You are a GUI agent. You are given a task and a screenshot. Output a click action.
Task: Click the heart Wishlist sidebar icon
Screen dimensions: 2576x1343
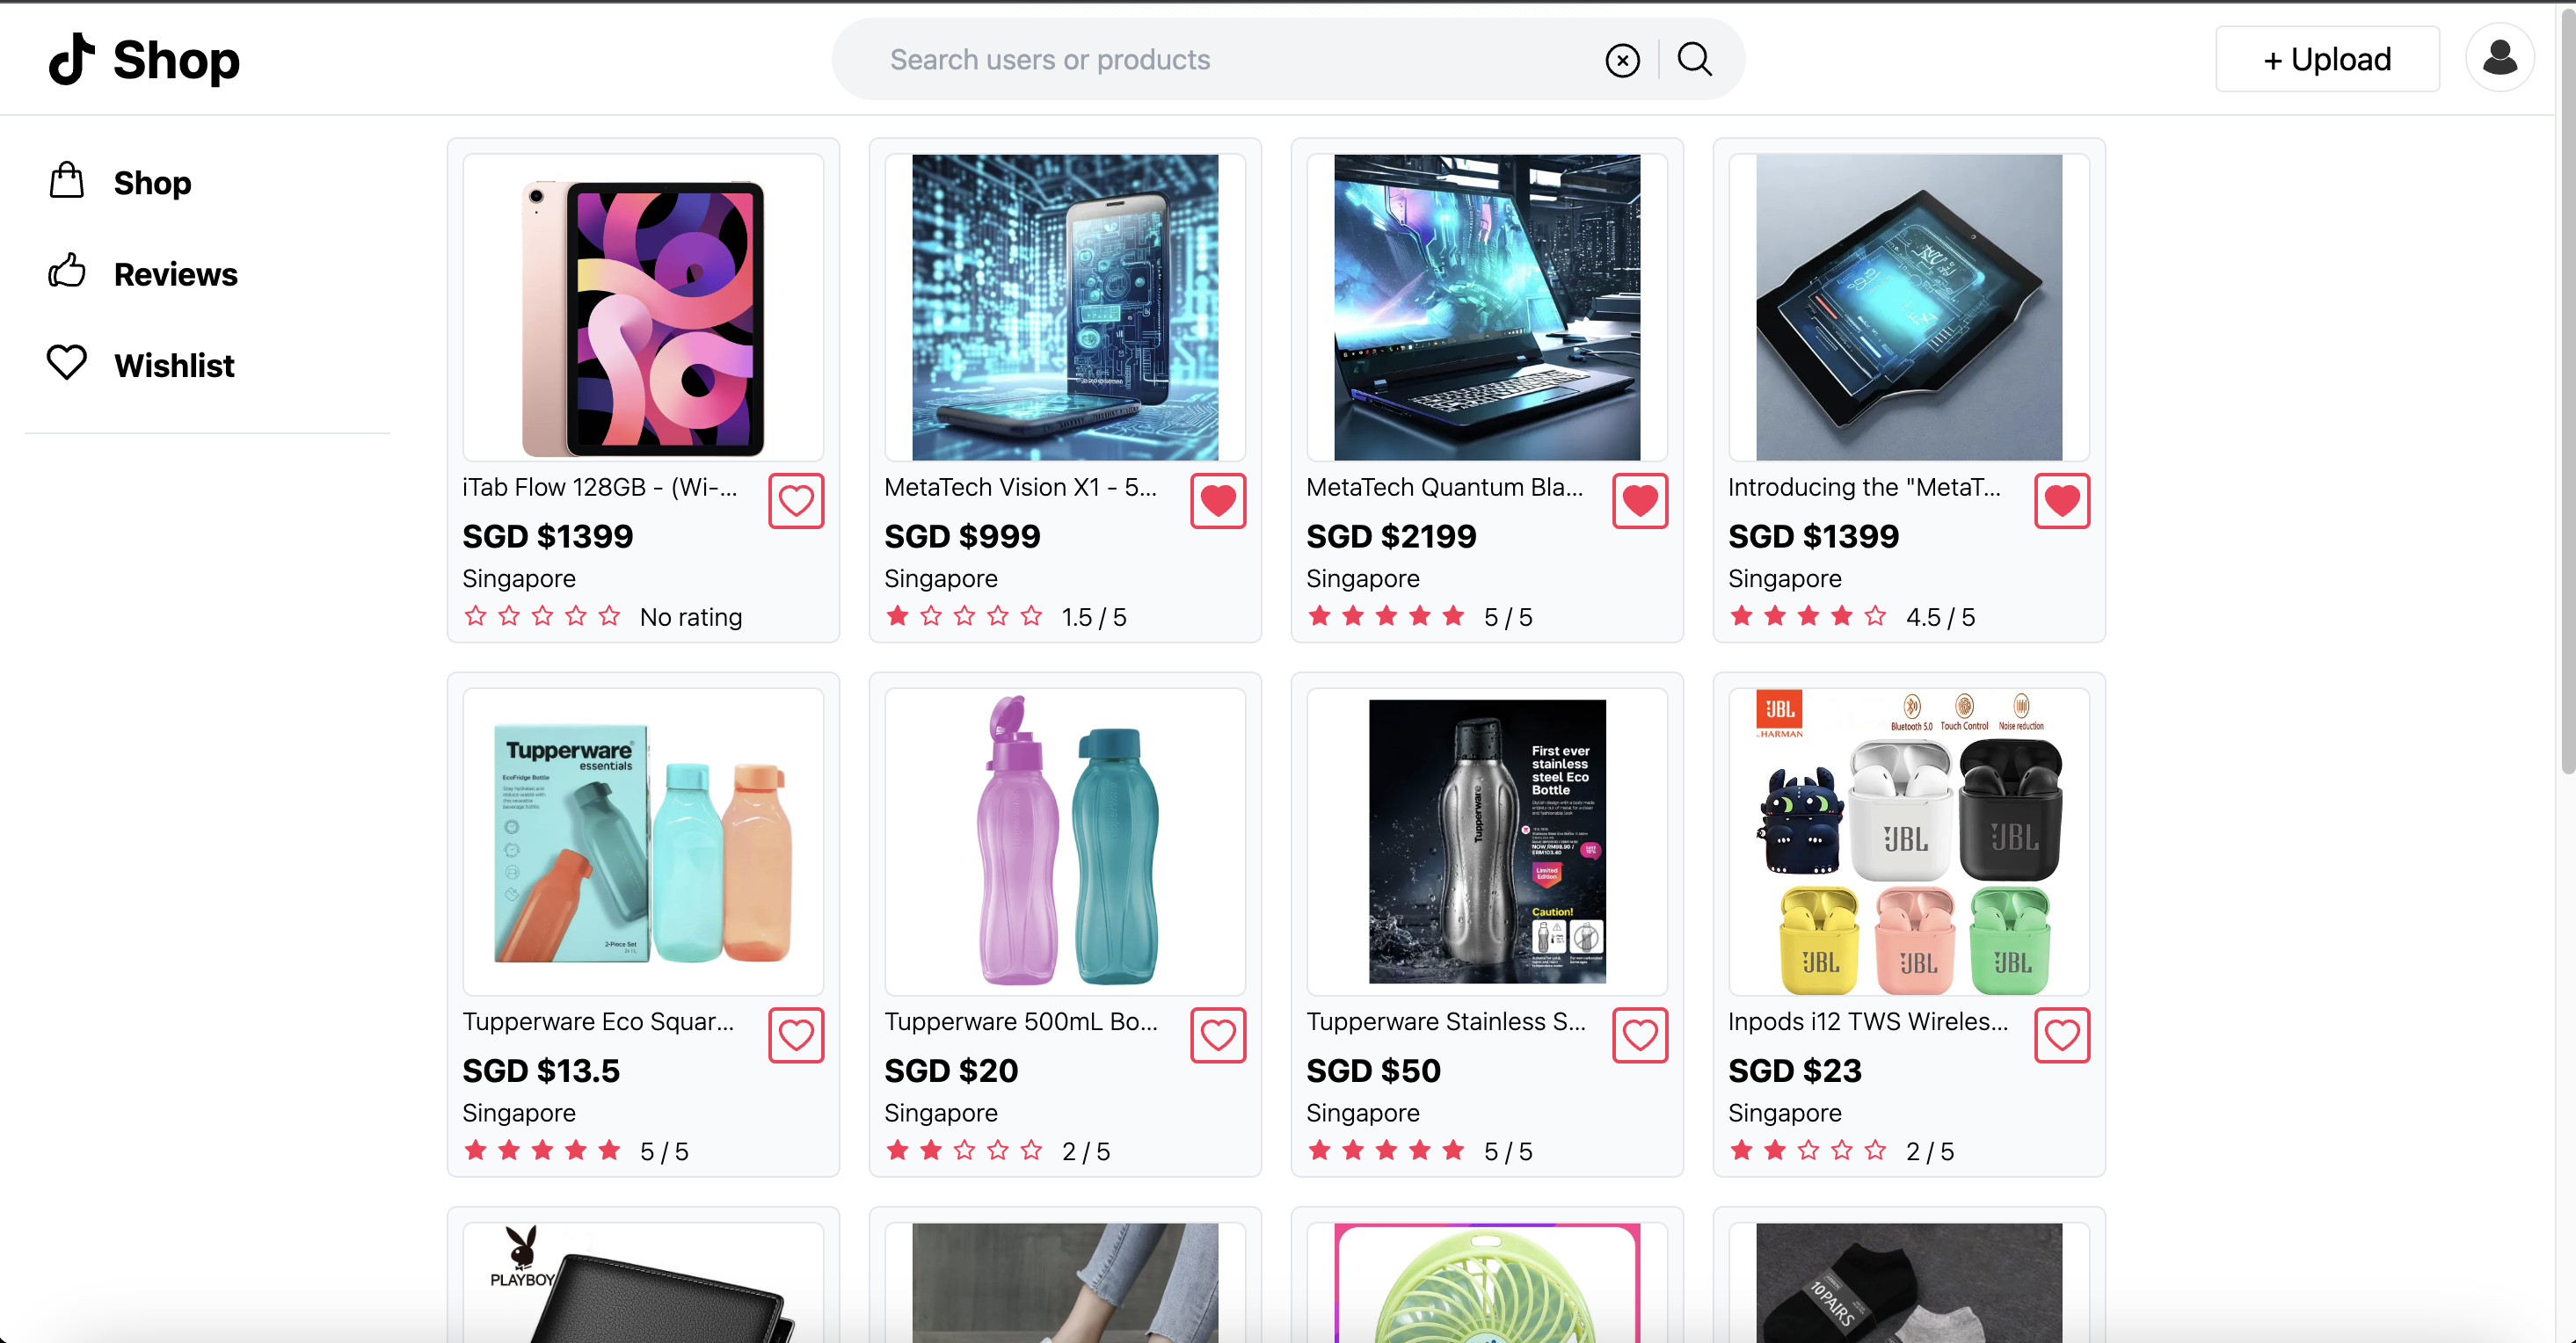point(67,363)
